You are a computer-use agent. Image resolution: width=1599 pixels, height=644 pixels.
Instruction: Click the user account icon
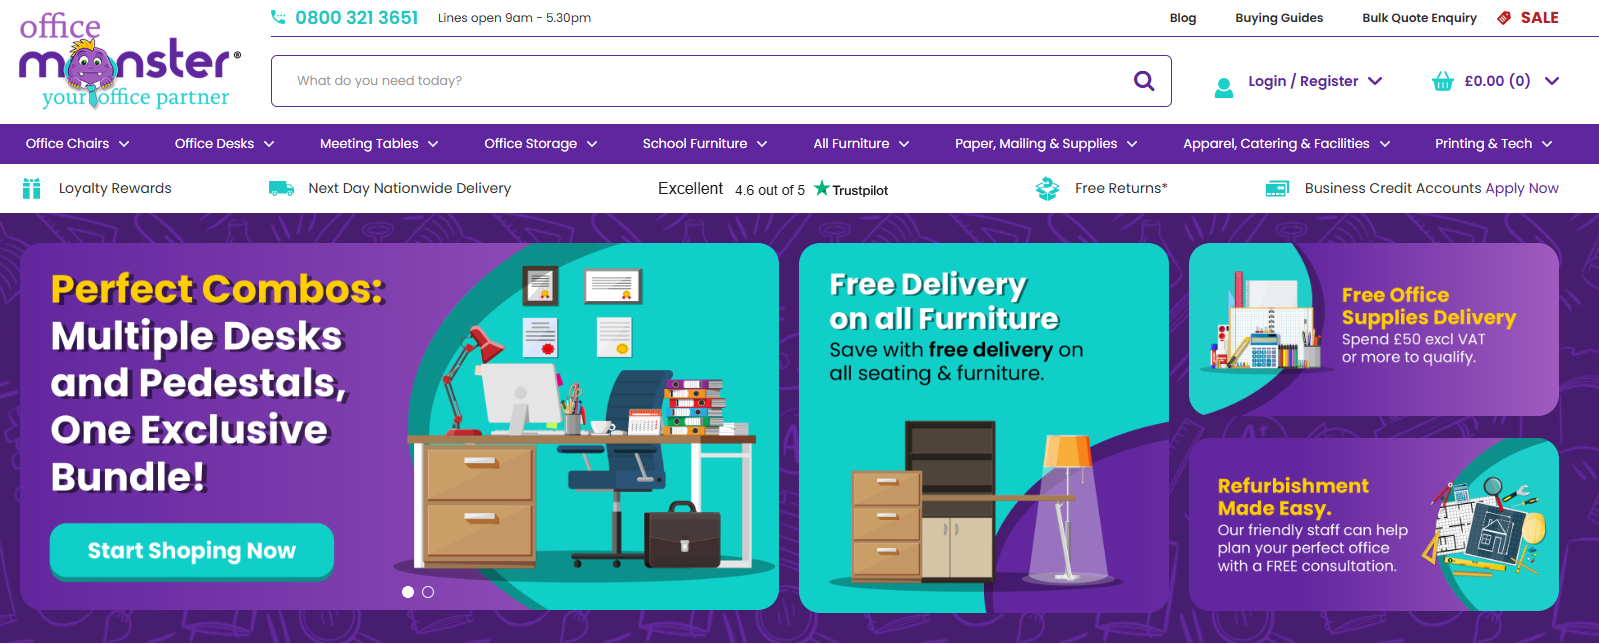click(1223, 87)
